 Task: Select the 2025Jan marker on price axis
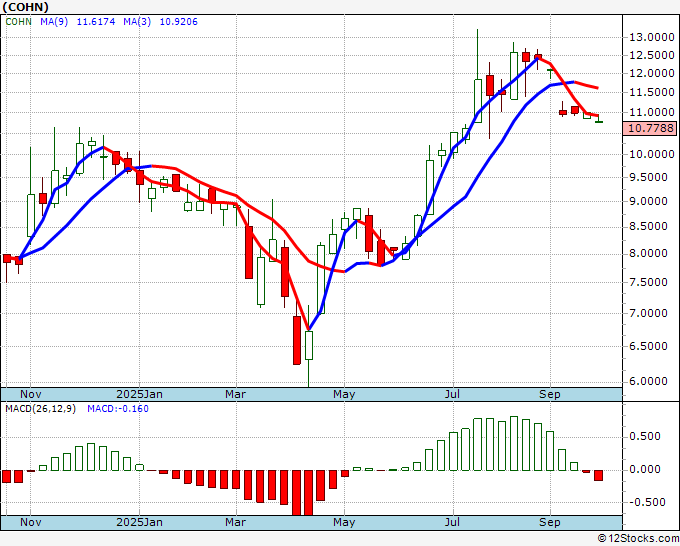139,394
